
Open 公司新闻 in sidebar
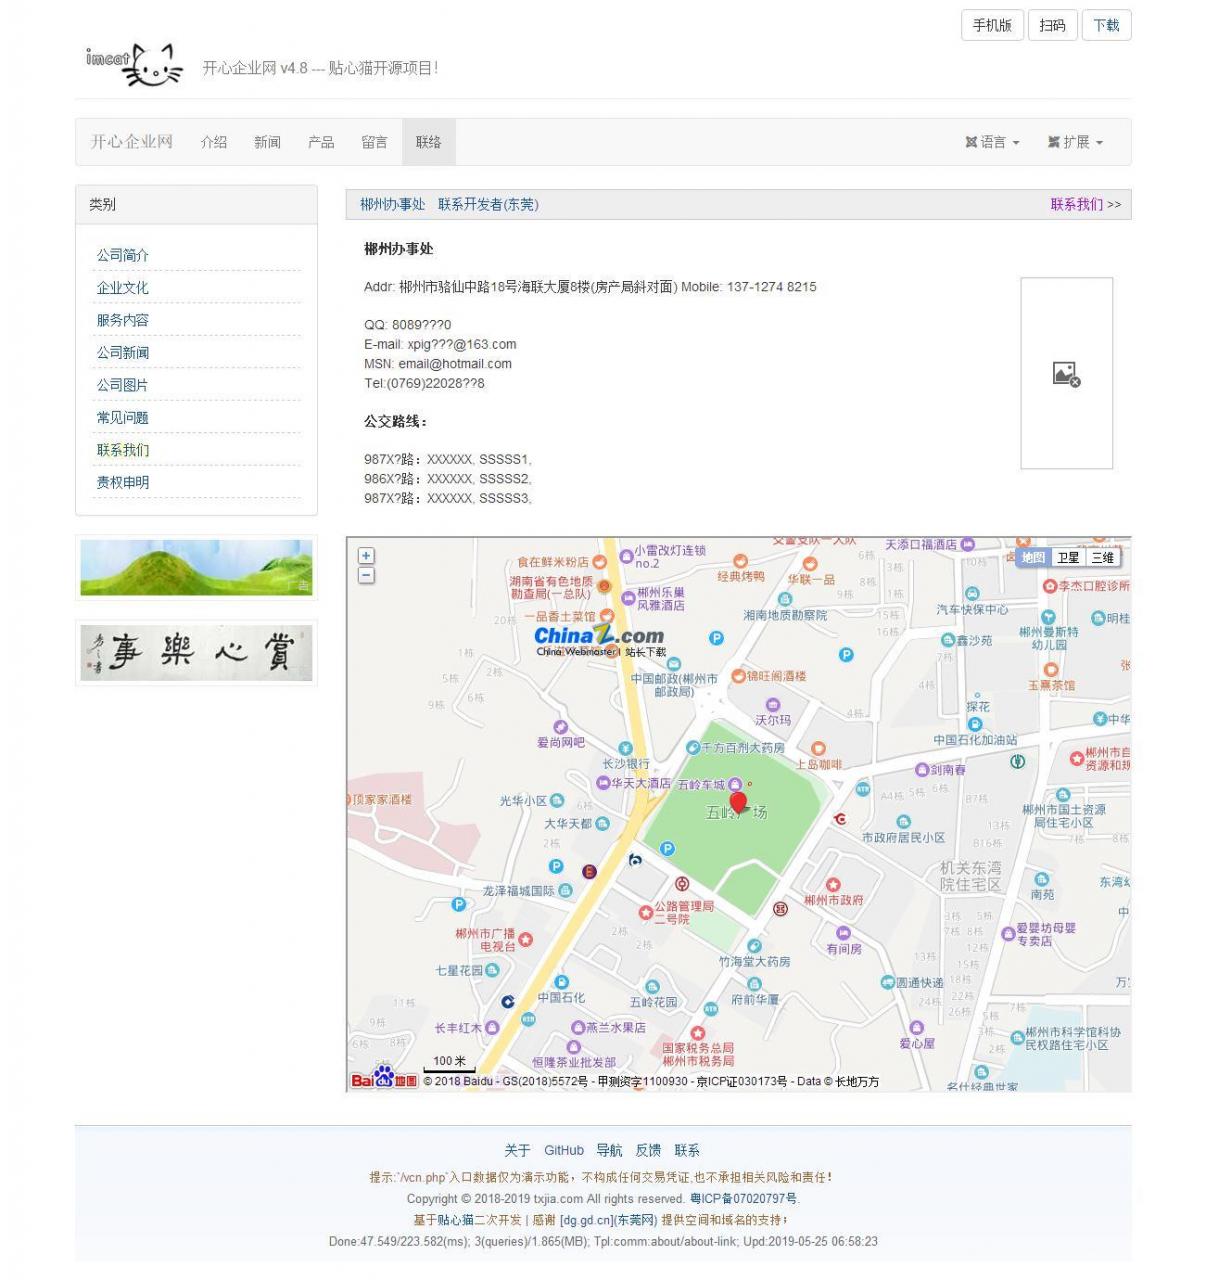pyautogui.click(x=122, y=352)
